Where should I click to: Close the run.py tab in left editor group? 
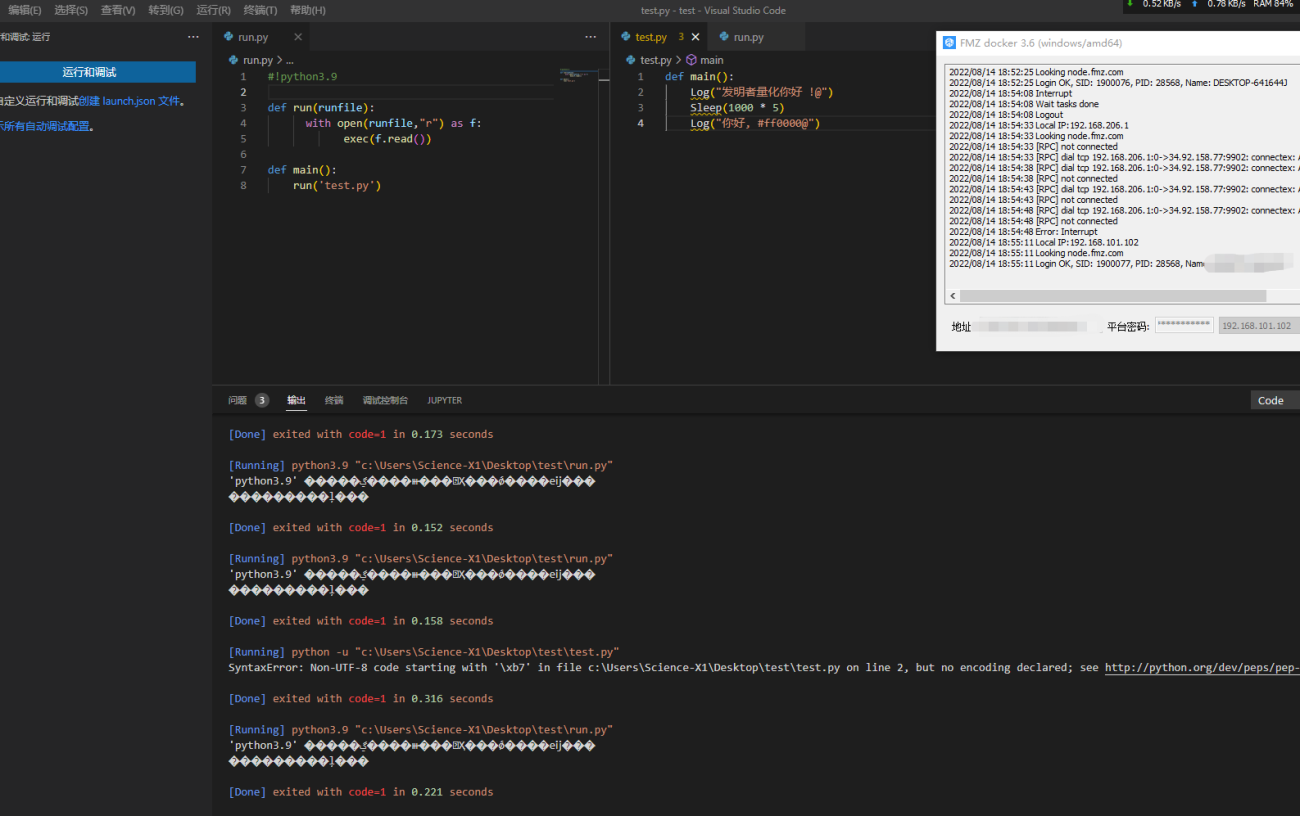click(x=297, y=37)
